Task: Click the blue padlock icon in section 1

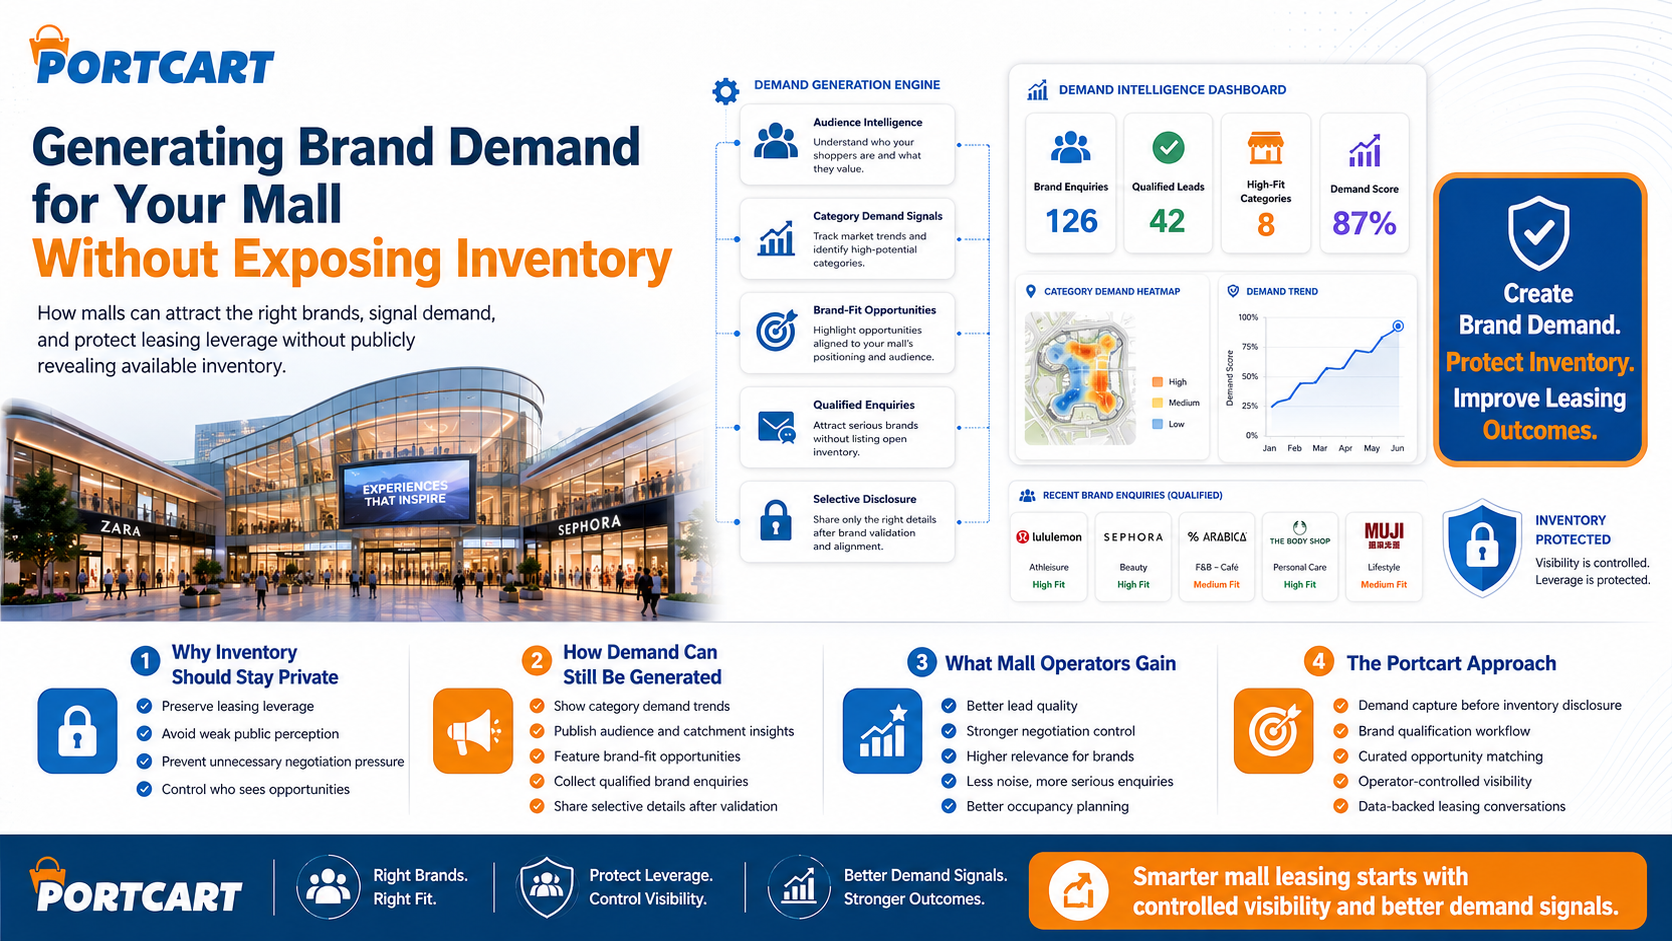Action: [77, 731]
